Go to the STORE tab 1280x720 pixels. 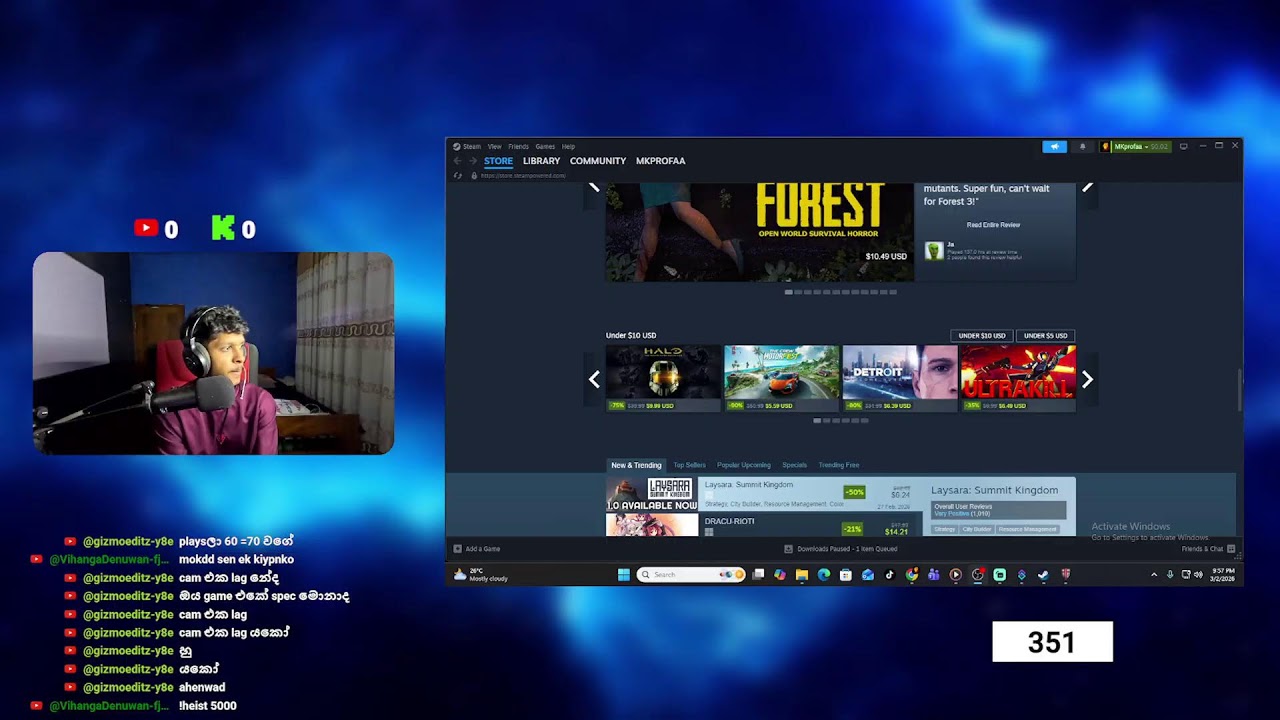pyautogui.click(x=498, y=161)
